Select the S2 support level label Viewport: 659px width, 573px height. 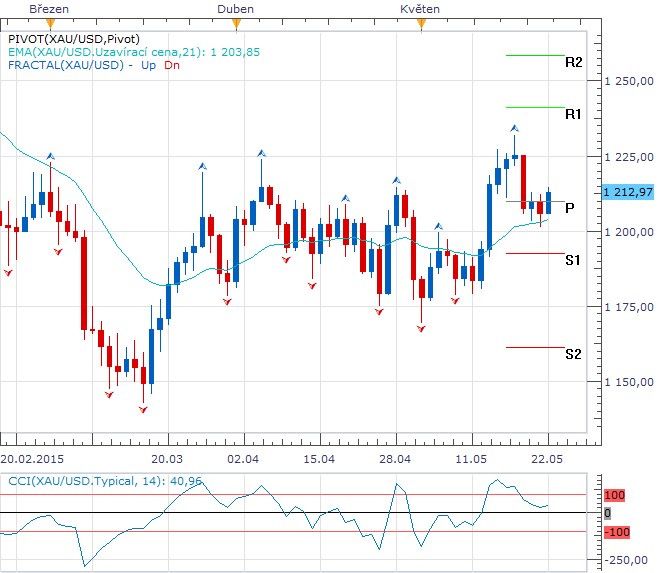(x=573, y=354)
